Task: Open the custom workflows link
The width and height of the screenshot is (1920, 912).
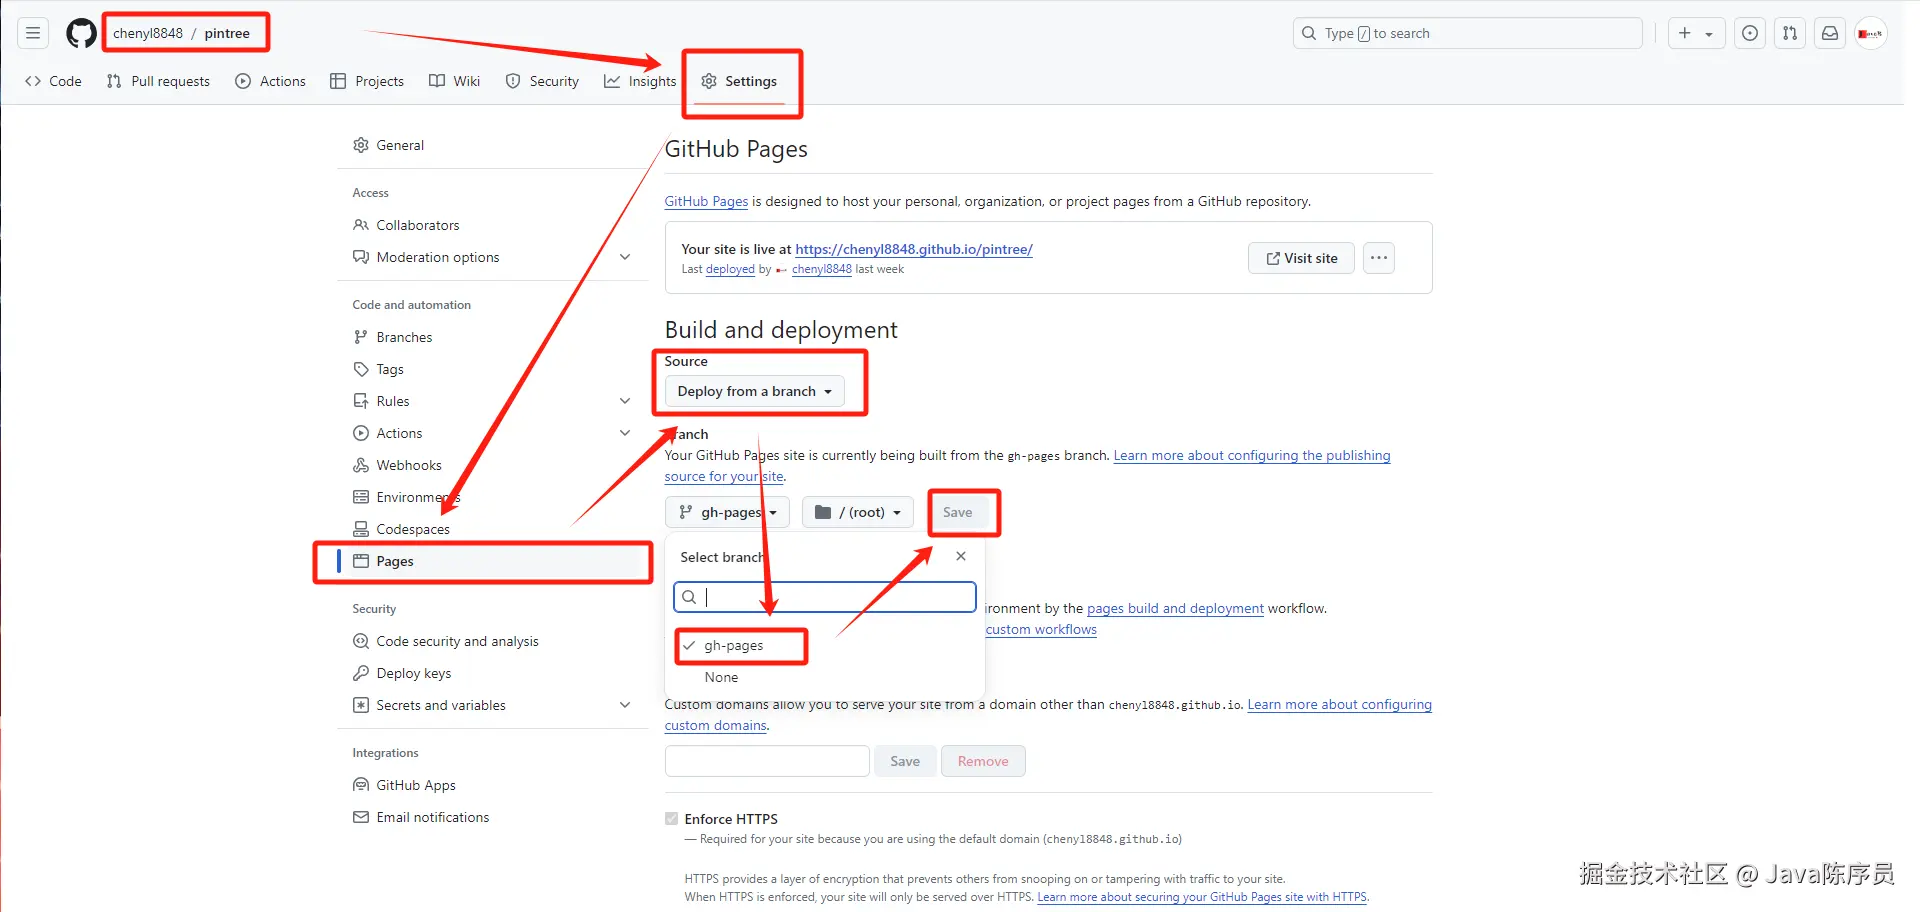Action: 1041,629
